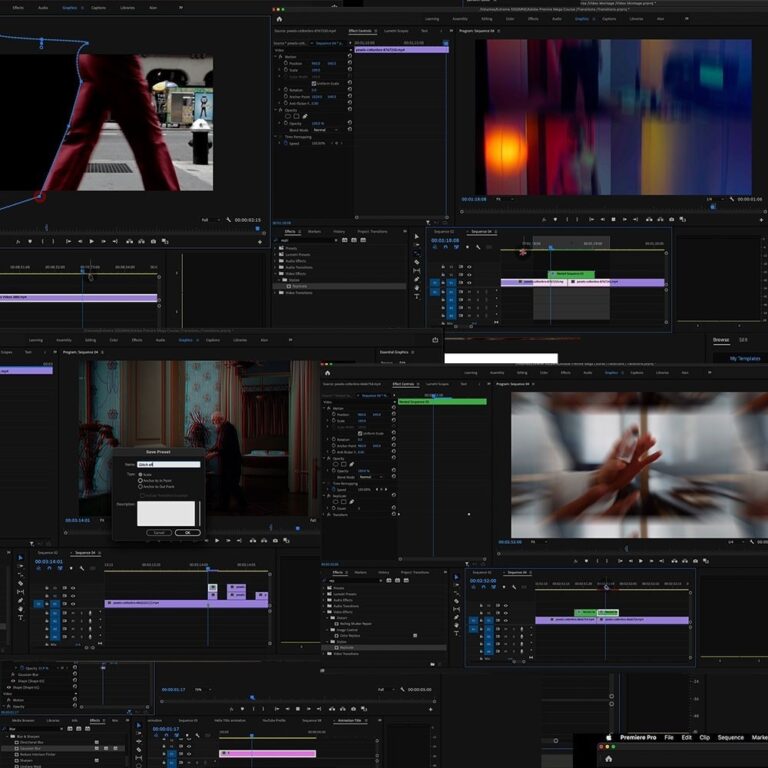Toggle Uniform Scale checkbox in hand-blur Effect Controls

[360, 433]
